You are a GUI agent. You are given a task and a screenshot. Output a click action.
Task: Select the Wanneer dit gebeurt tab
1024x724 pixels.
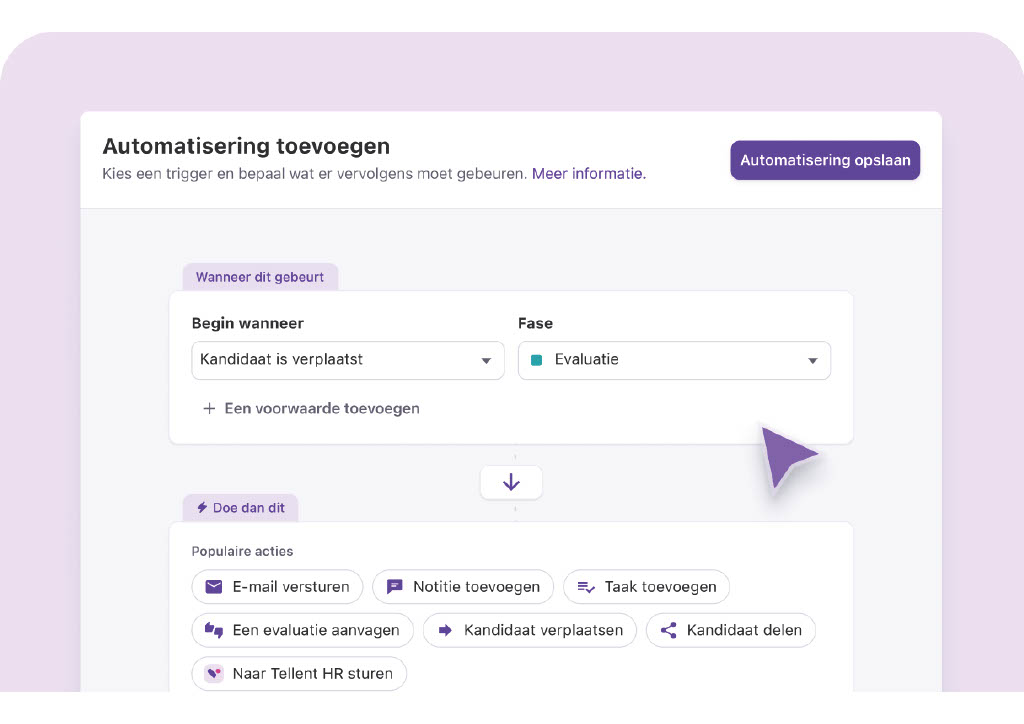[260, 276]
